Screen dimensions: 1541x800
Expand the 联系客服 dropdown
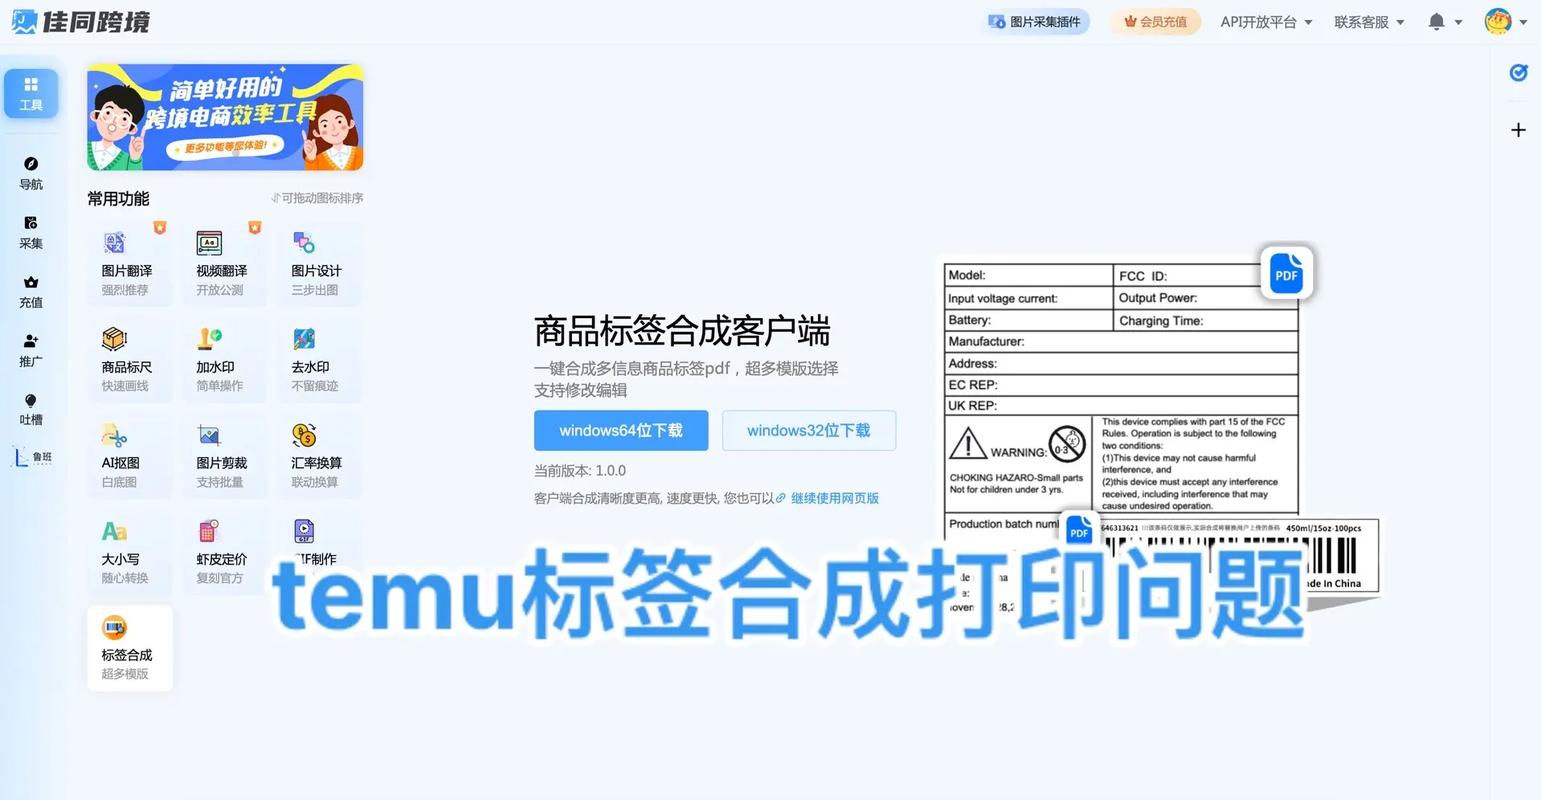pos(1369,21)
